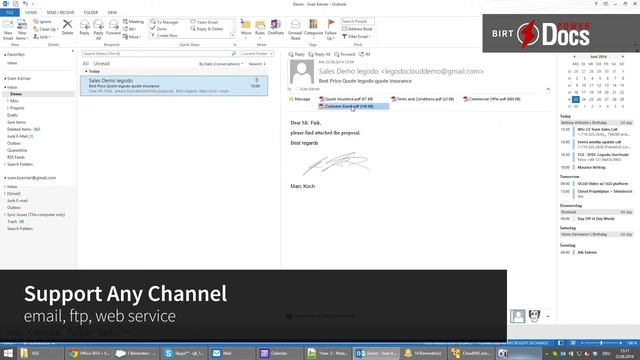This screenshot has height=360, width=640.
Task: Switch to the VIEW ribbon tab
Action: tap(112, 13)
